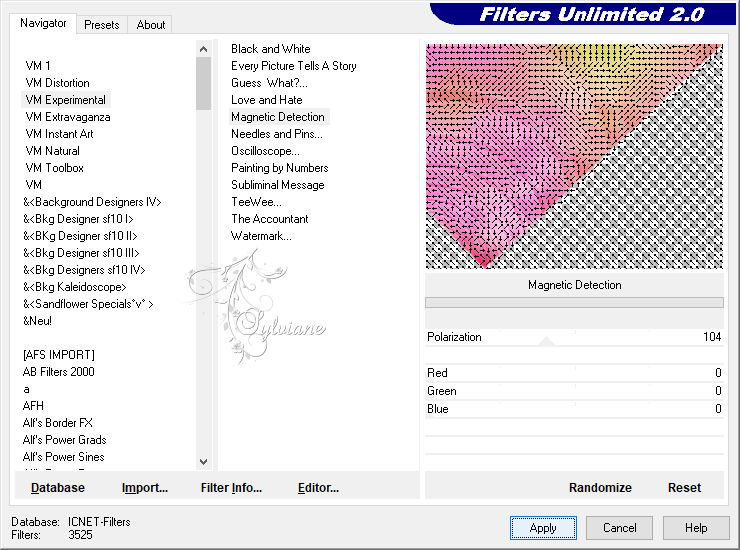Choose the TeeWee... filter
Image resolution: width=740 pixels, height=550 pixels.
[x=256, y=202]
